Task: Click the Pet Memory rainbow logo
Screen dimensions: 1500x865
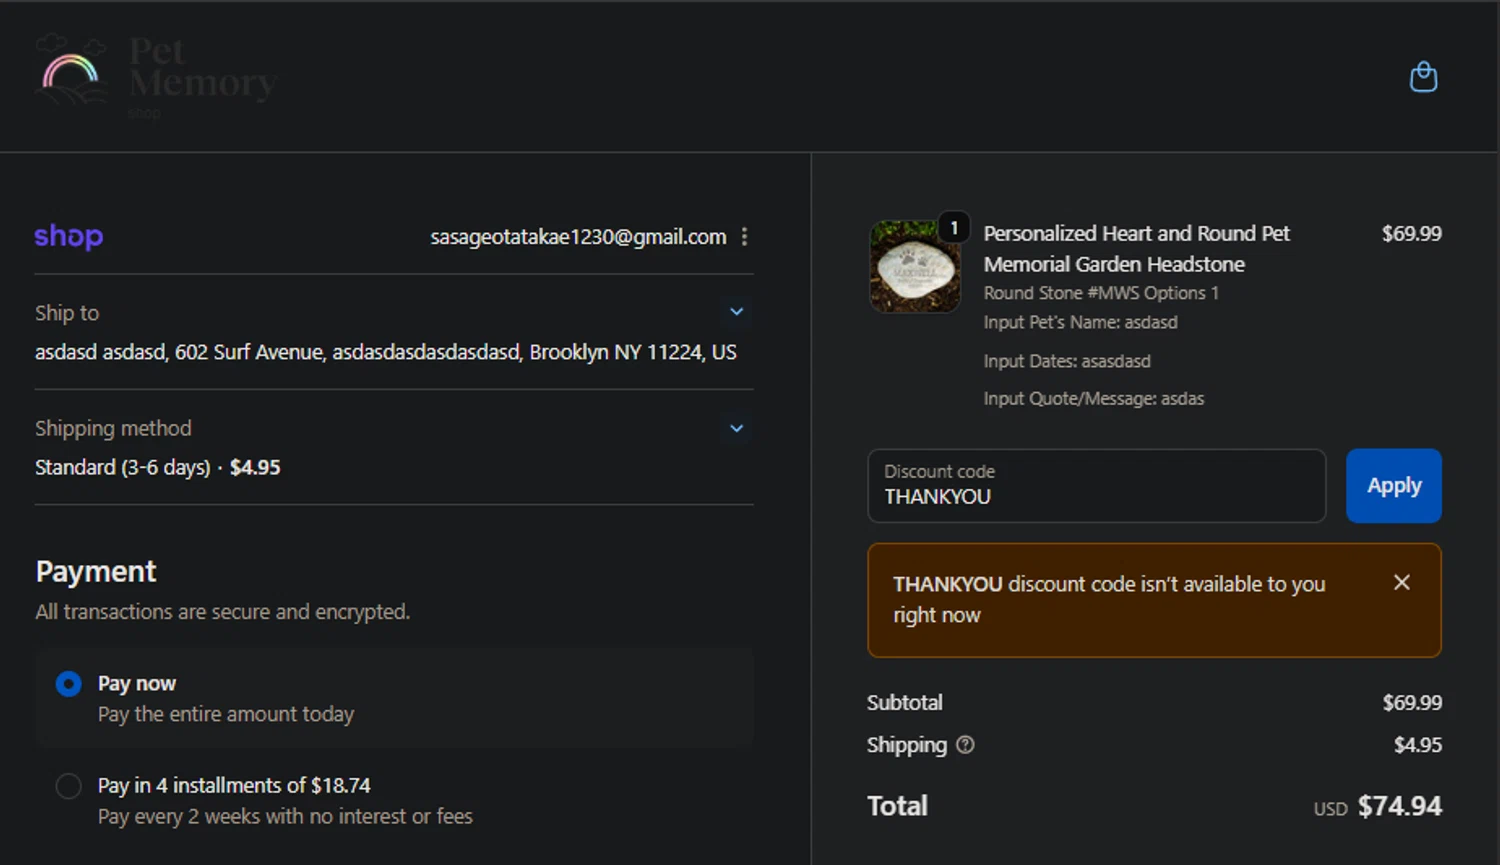Action: (71, 72)
